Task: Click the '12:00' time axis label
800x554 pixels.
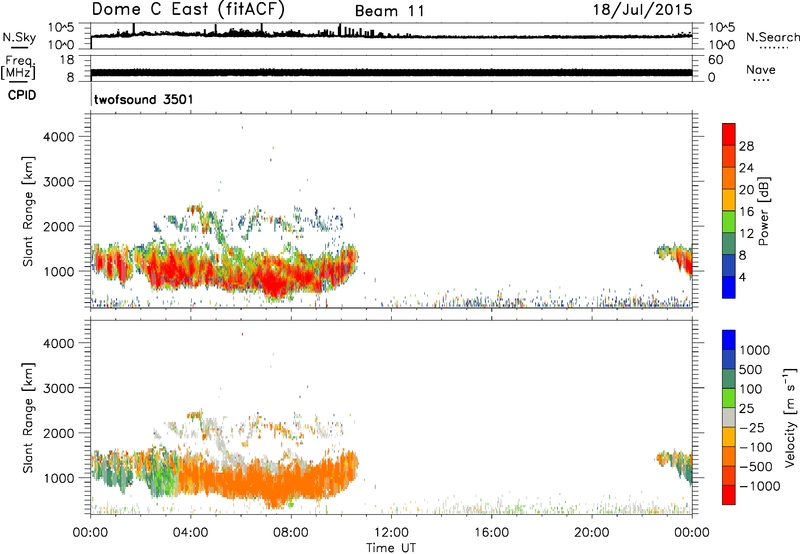Action: (391, 533)
